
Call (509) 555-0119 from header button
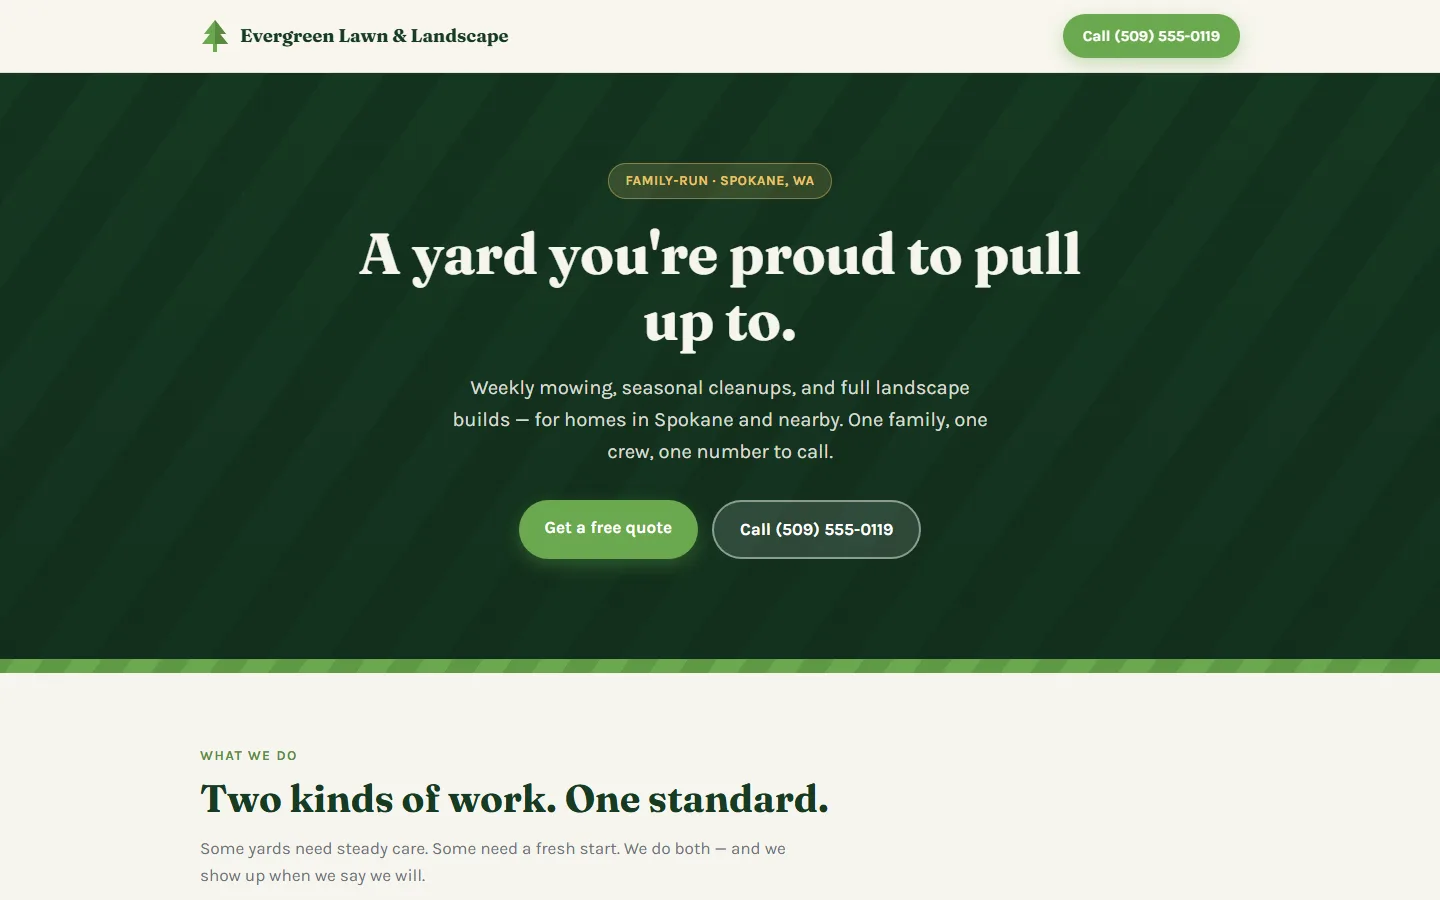[x=1151, y=36]
